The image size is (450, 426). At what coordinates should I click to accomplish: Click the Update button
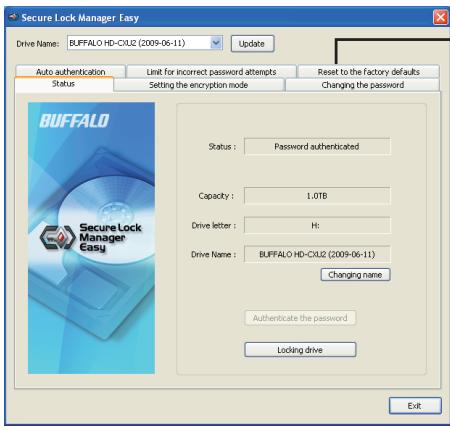click(252, 44)
